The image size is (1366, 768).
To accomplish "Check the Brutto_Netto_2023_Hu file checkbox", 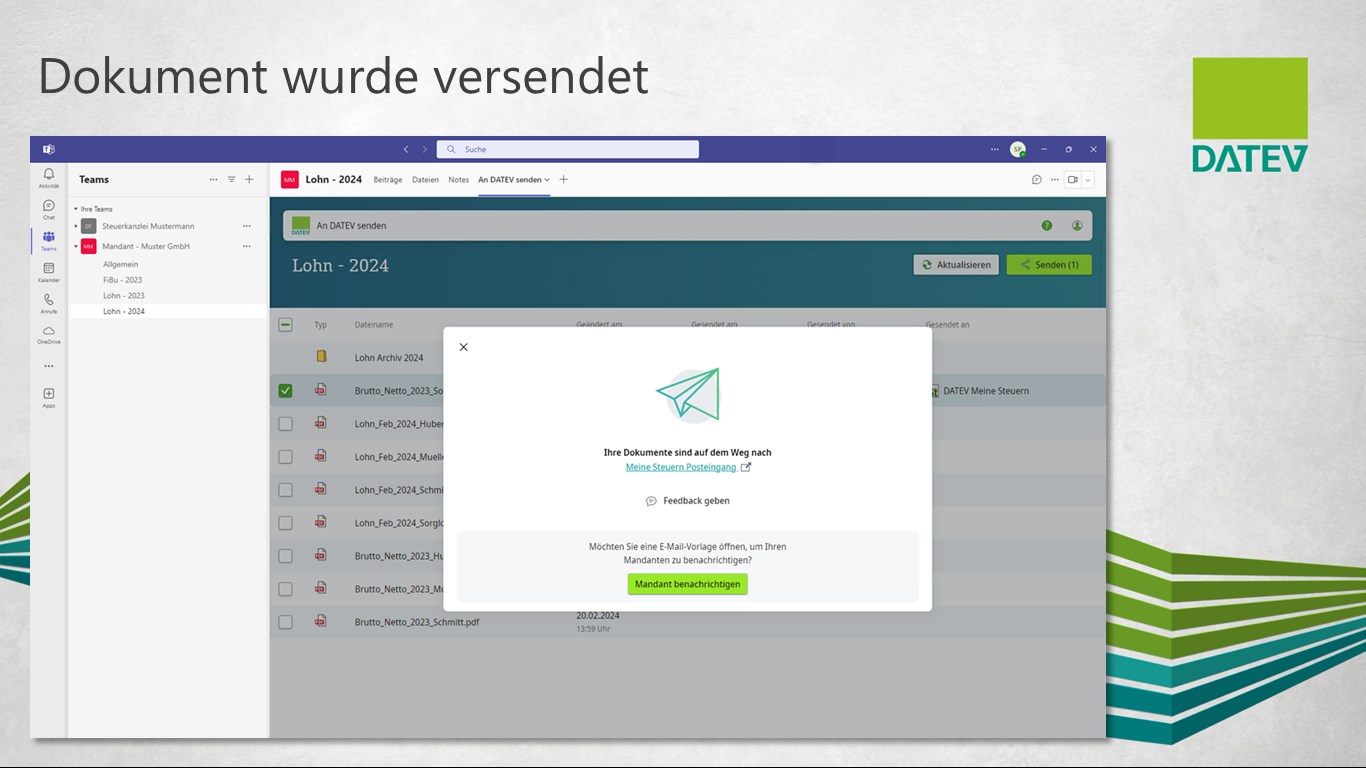I will pyautogui.click(x=285, y=555).
